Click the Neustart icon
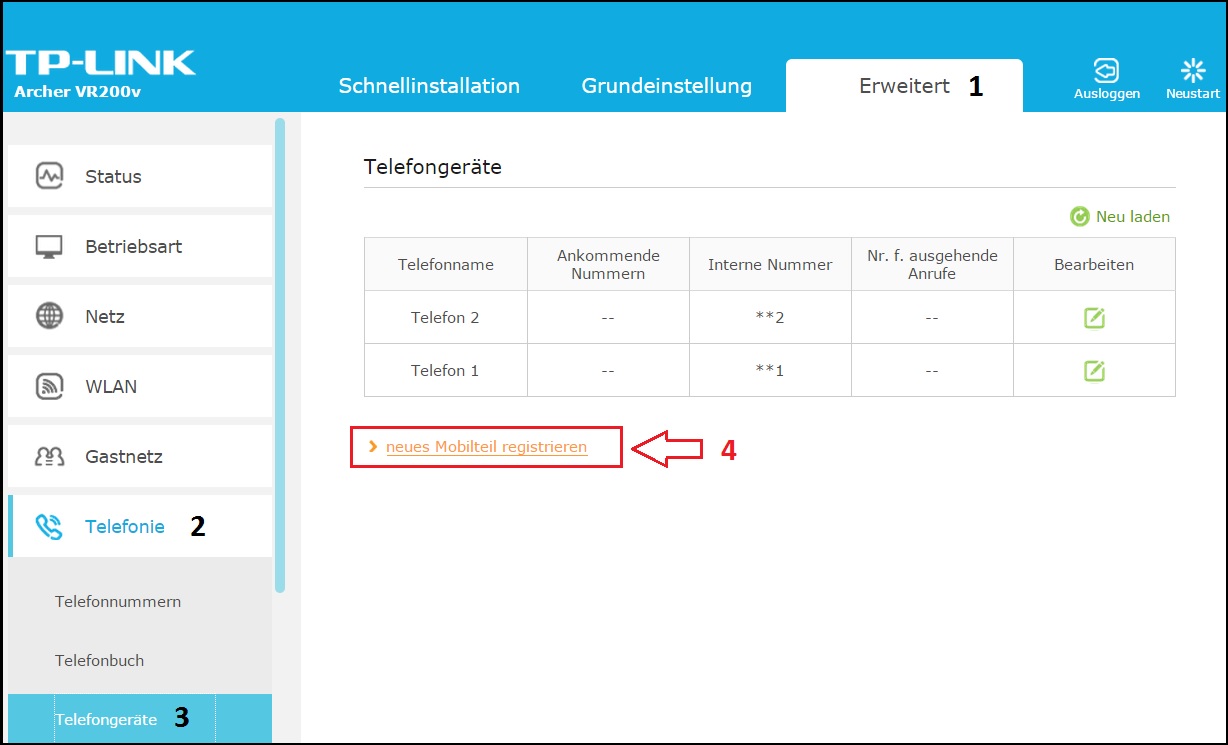1228x745 pixels. [1192, 68]
